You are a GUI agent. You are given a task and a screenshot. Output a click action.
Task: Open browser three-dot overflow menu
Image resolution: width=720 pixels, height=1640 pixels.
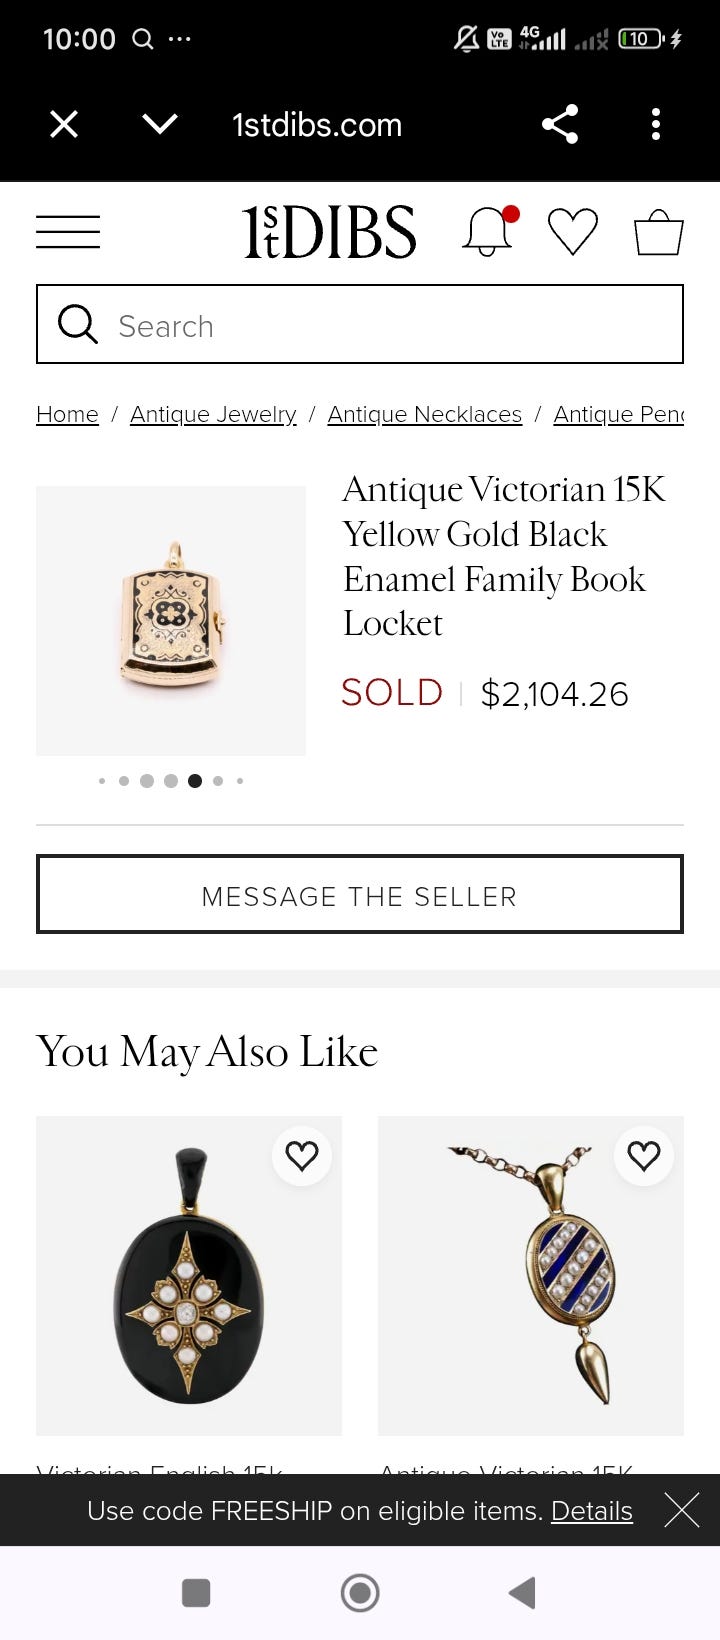click(x=656, y=125)
